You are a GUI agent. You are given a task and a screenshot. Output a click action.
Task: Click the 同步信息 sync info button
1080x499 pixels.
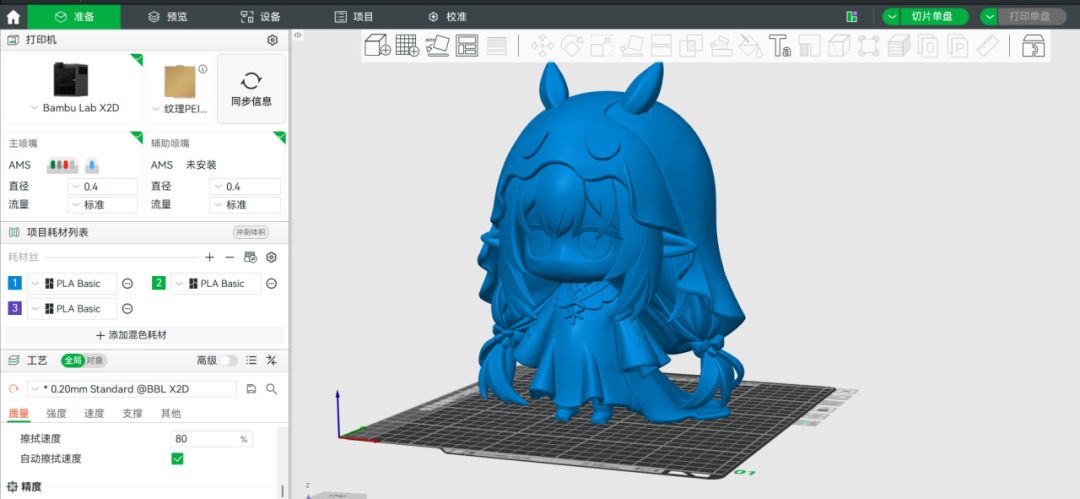[x=251, y=89]
